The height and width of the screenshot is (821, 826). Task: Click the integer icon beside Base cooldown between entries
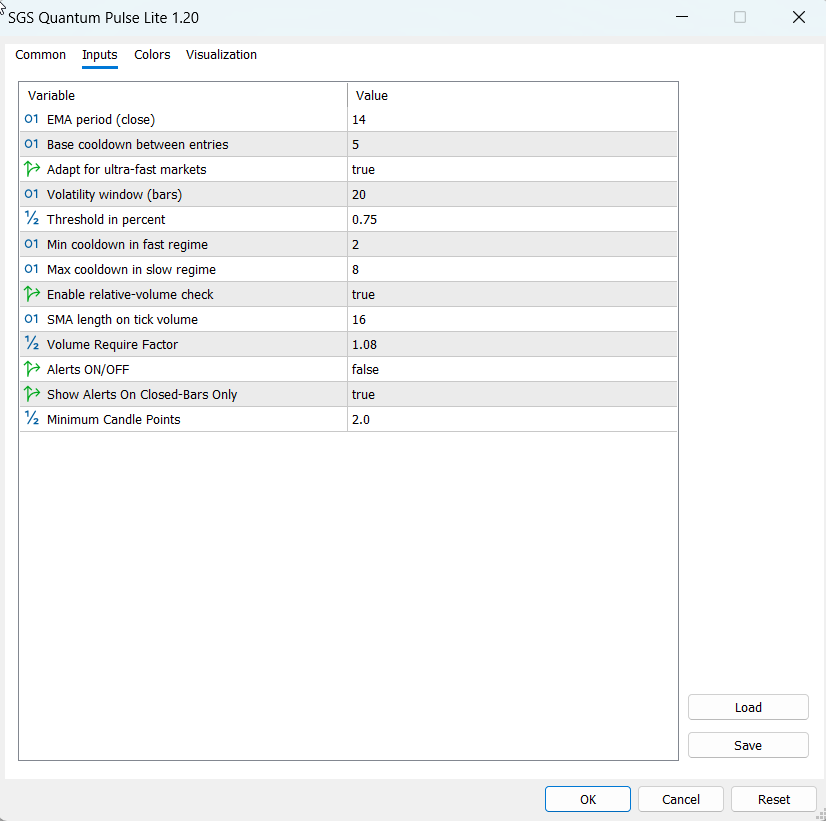tap(32, 144)
